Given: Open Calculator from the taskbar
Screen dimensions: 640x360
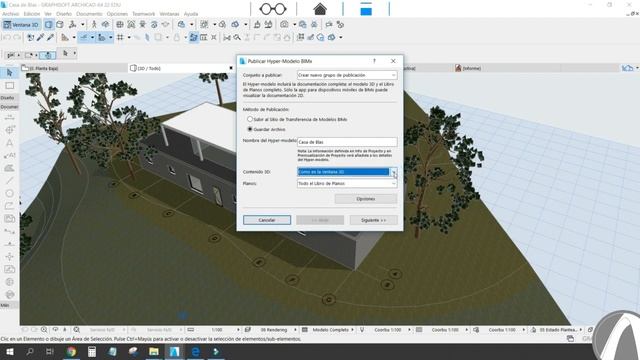Looking at the screenshot, I should pyautogui.click(x=92, y=351).
